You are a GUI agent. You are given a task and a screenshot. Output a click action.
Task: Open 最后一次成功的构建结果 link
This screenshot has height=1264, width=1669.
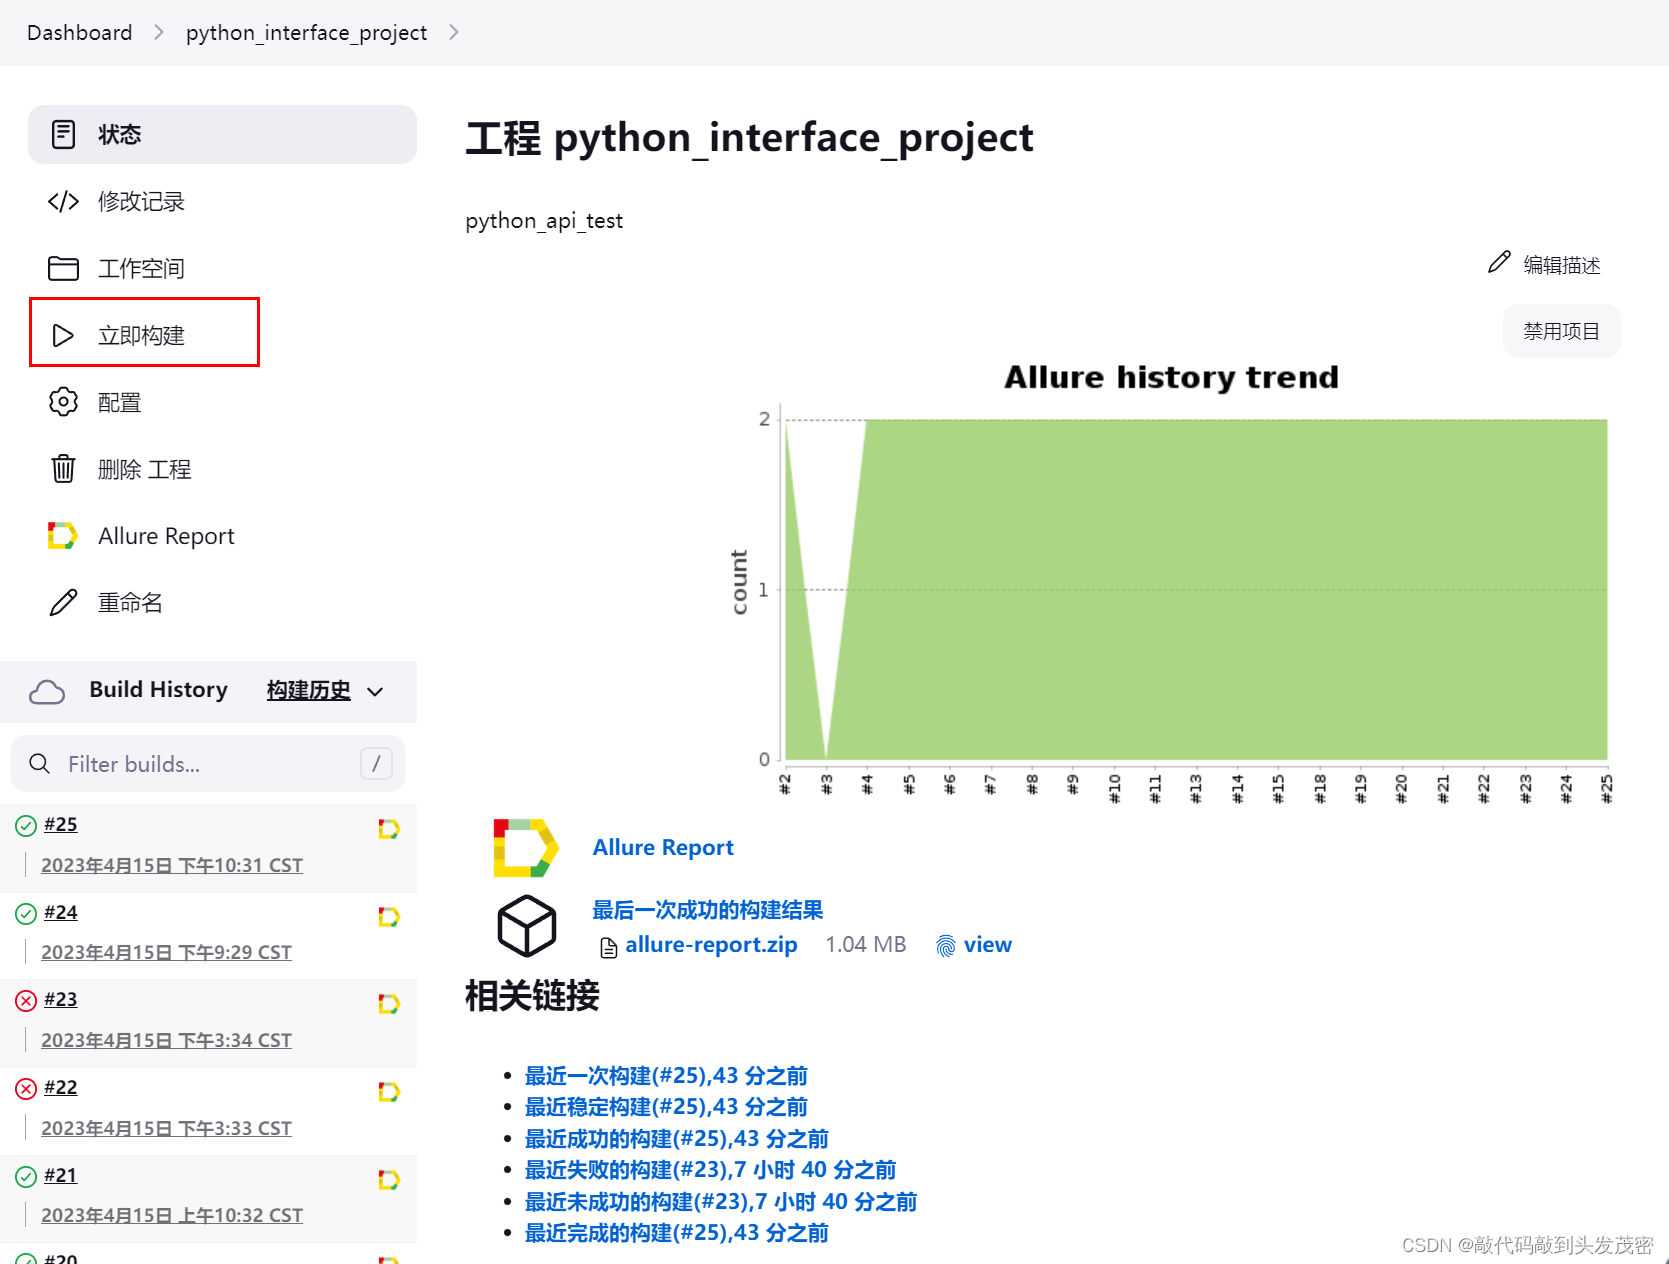(x=708, y=910)
